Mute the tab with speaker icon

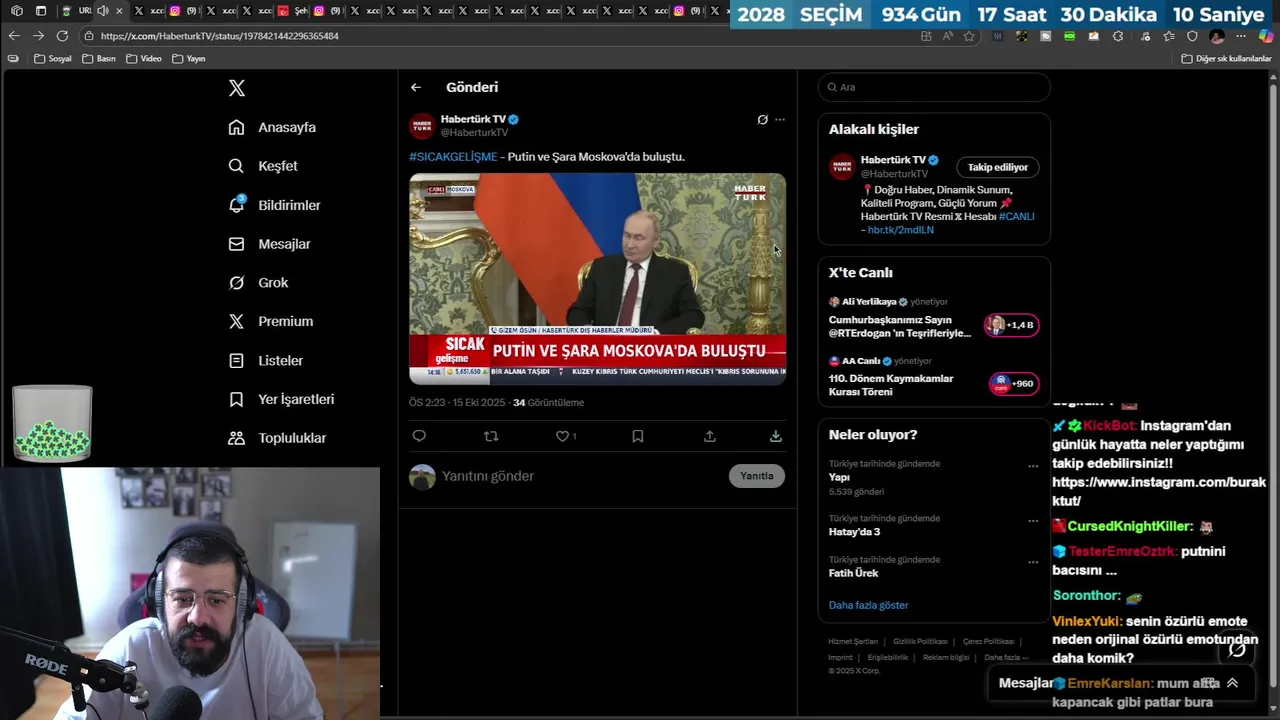coord(103,11)
